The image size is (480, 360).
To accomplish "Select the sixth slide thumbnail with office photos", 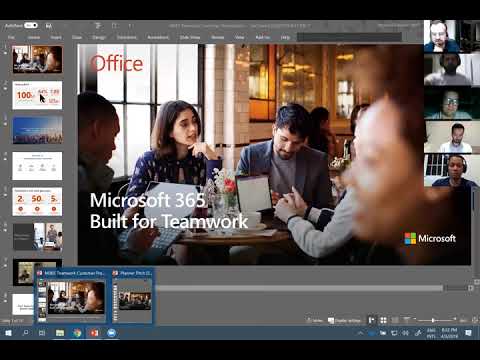I will pos(37,237).
